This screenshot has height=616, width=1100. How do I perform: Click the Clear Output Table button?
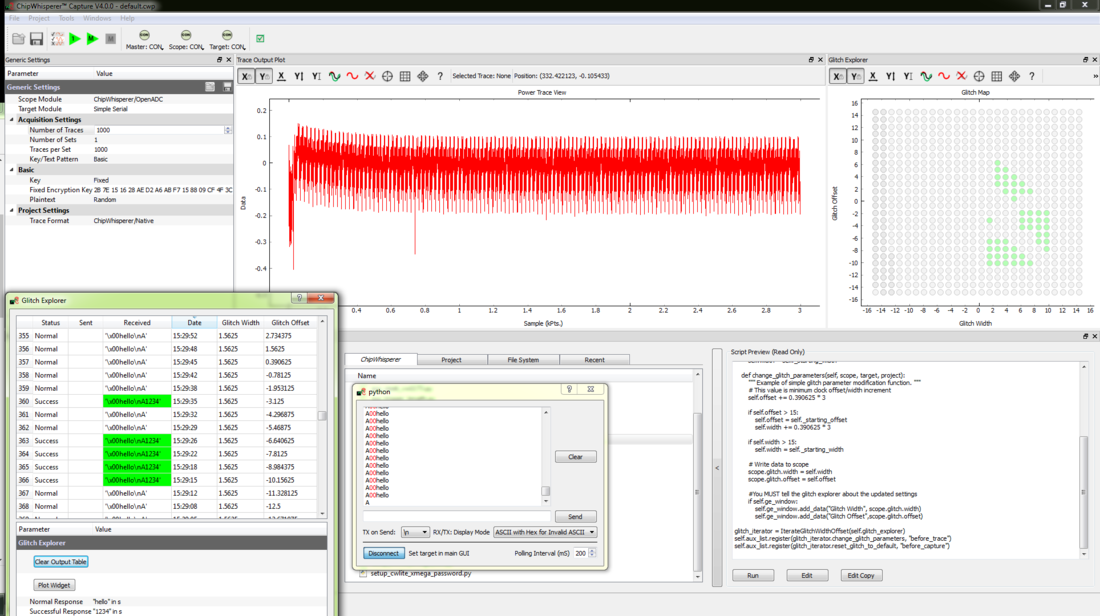[x=60, y=562]
